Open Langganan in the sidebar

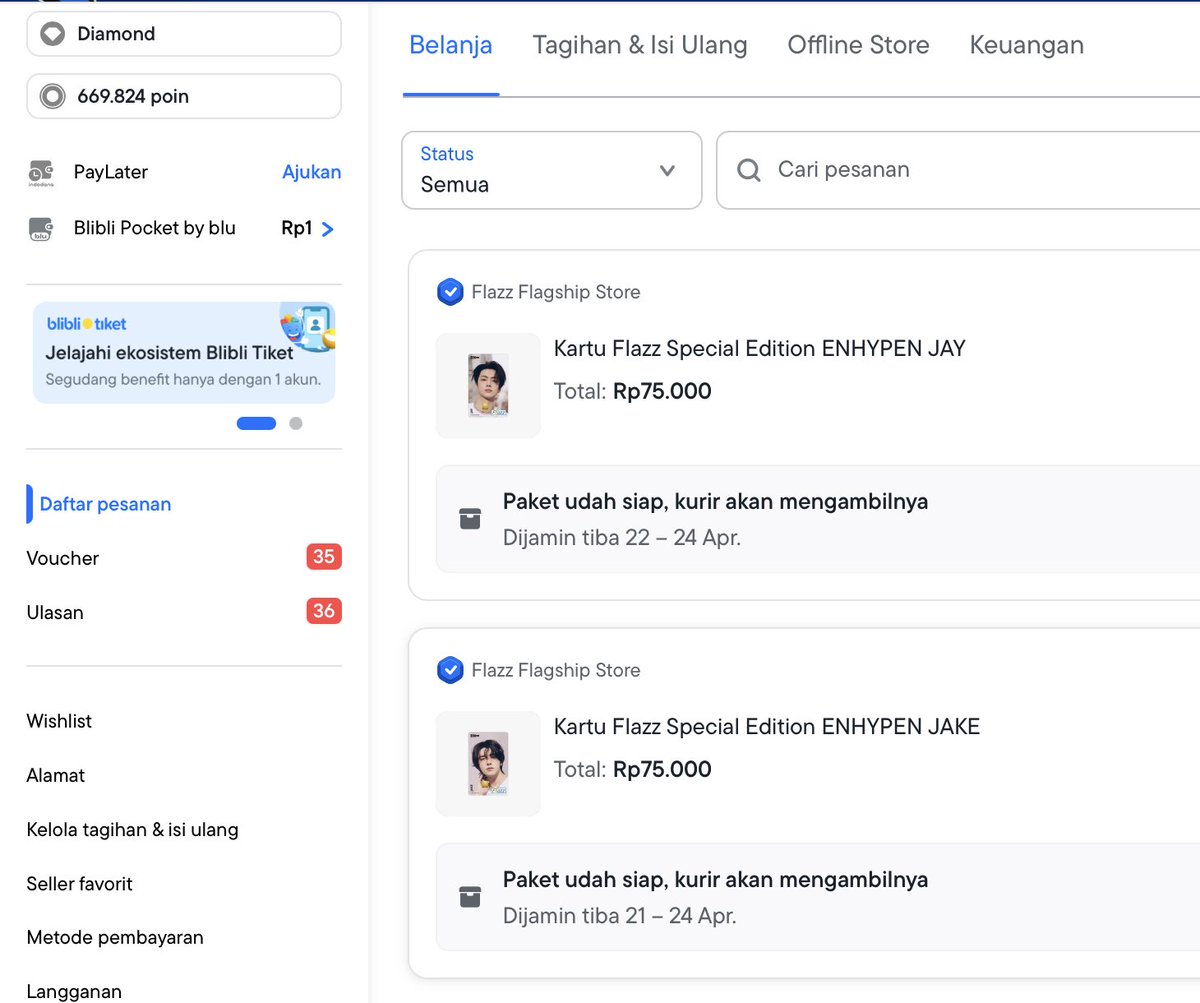point(74,991)
